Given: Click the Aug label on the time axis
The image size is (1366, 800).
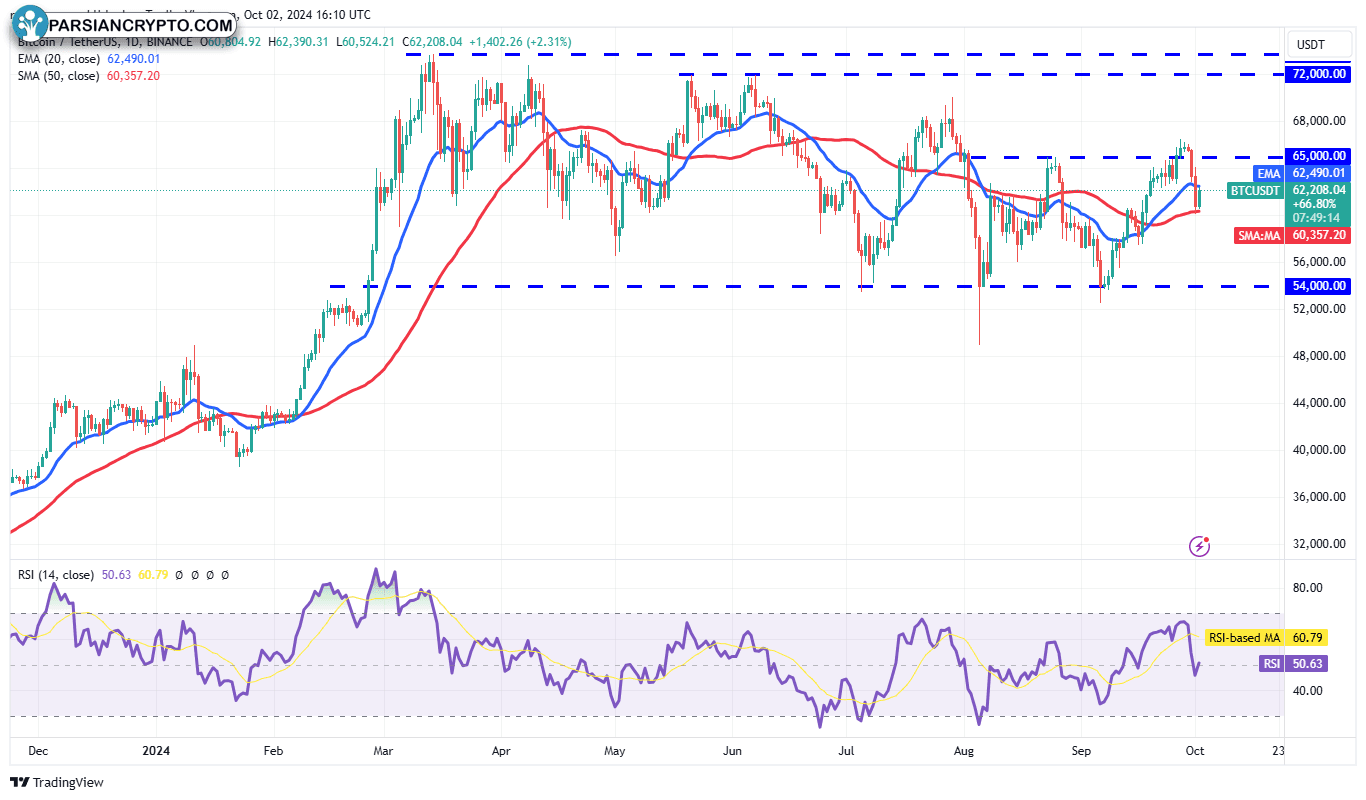Looking at the screenshot, I should coord(964,749).
